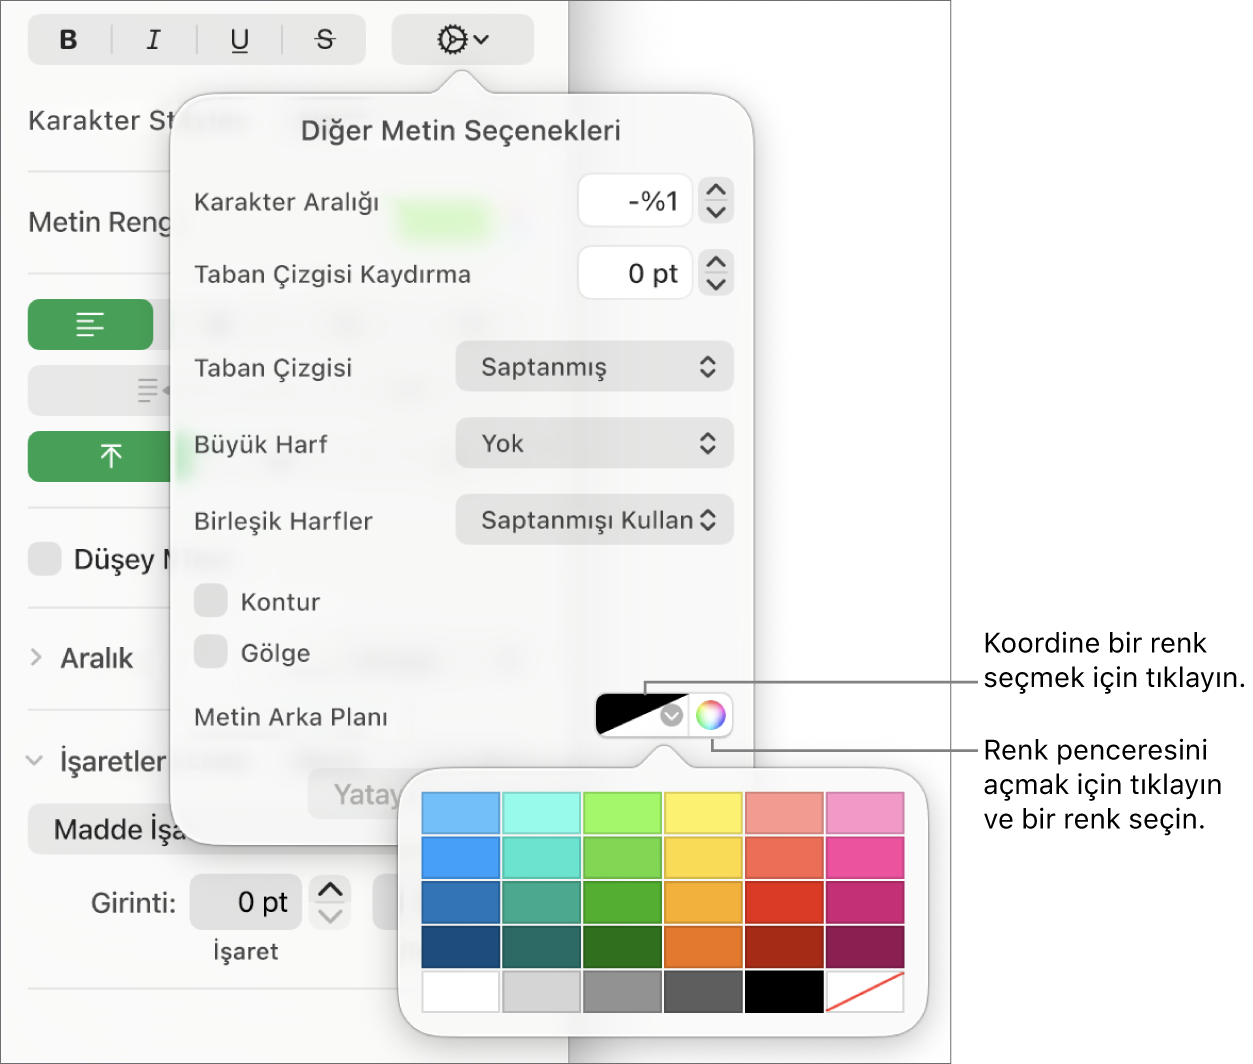Pick the navy blue swatch in fourth row
The height and width of the screenshot is (1064, 1253).
click(x=461, y=947)
